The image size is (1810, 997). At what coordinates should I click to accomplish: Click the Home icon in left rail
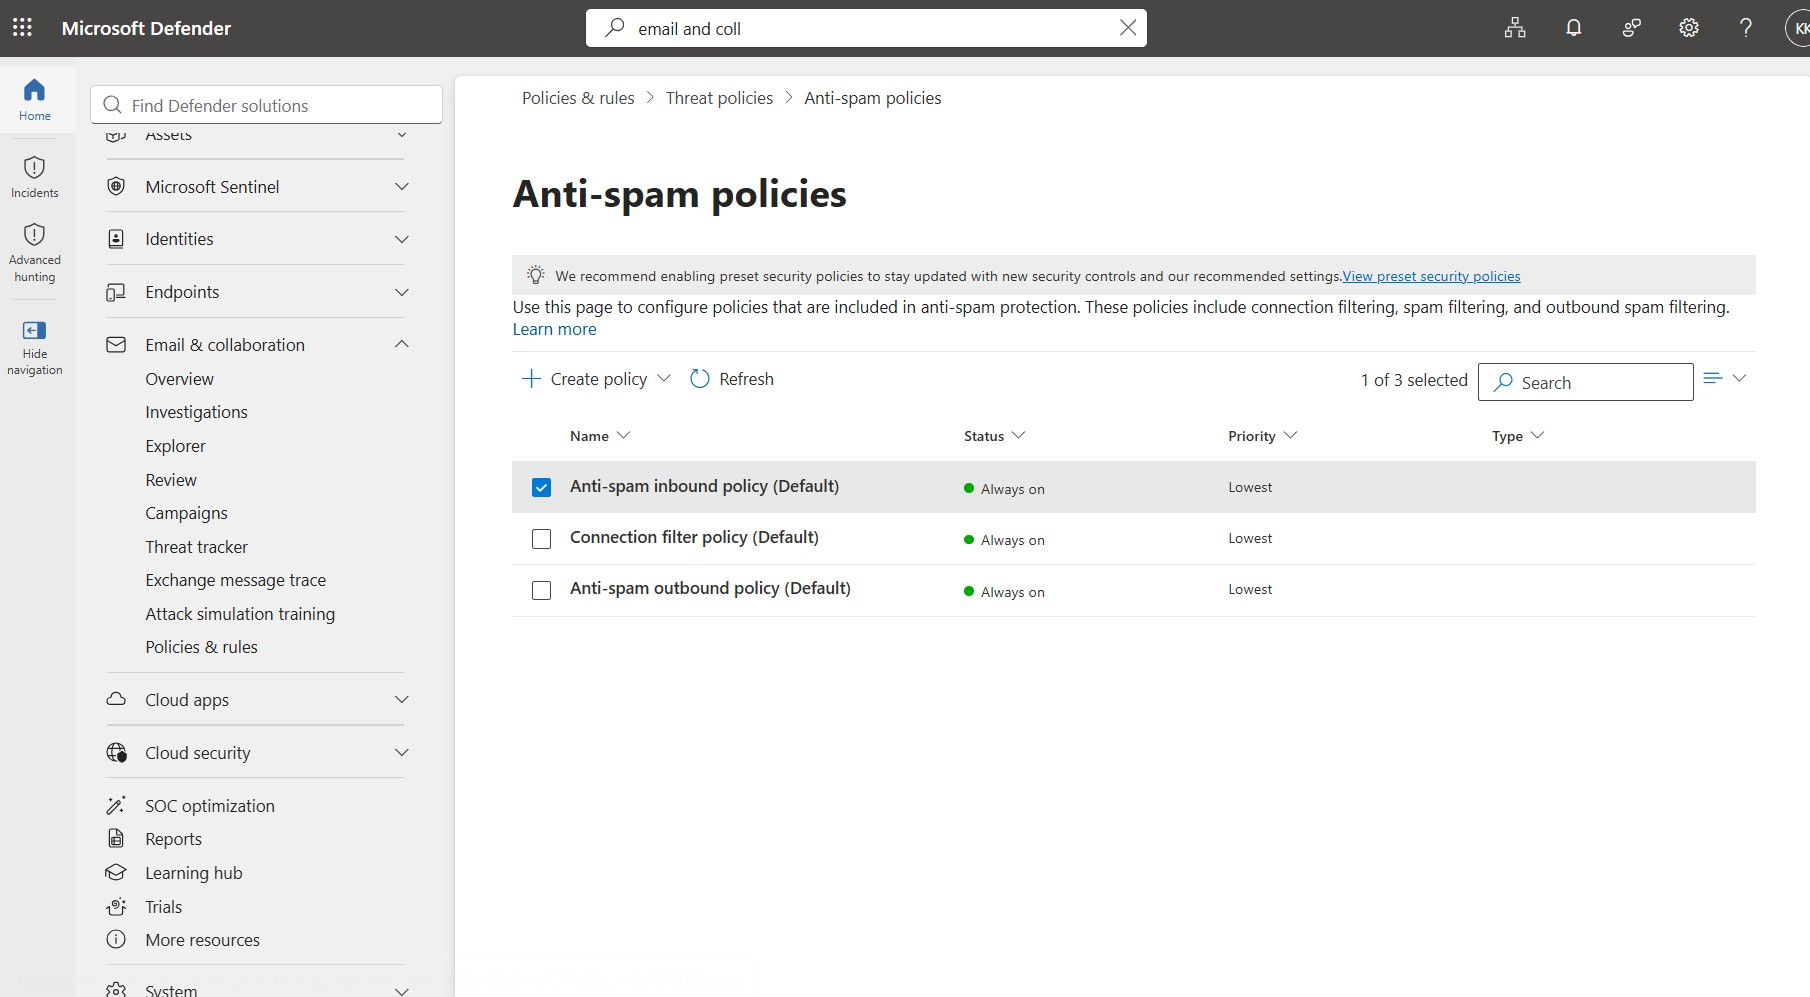34,90
